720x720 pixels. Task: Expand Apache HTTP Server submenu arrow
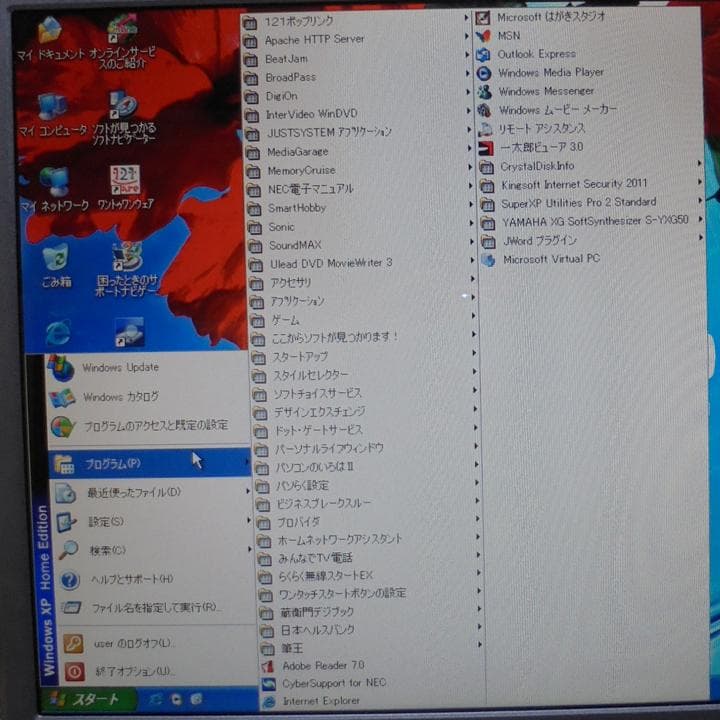[467, 36]
